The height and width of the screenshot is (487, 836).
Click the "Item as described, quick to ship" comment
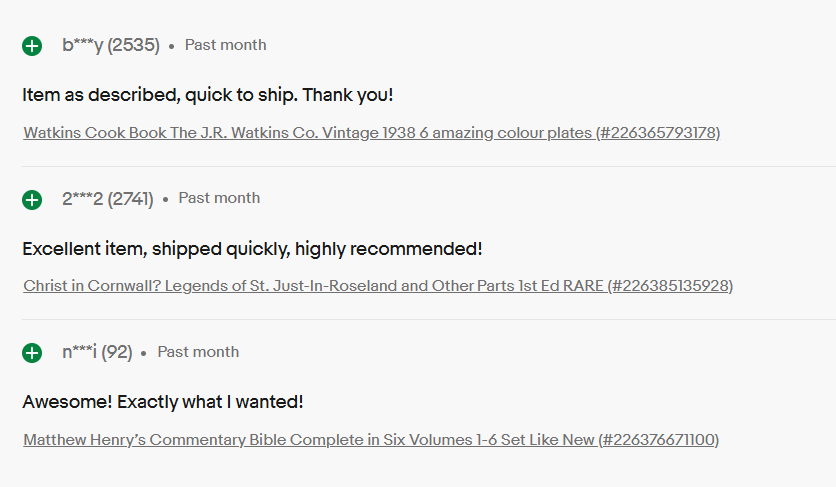pyautogui.click(x=208, y=96)
